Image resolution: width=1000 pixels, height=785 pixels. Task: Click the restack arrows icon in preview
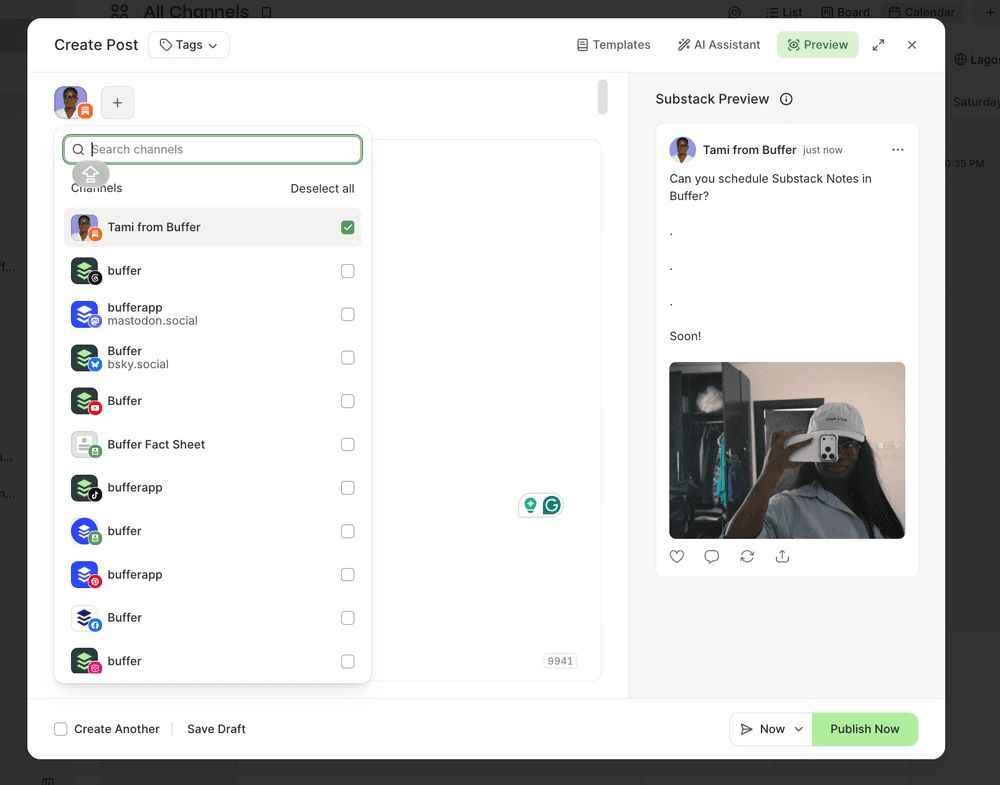click(747, 557)
